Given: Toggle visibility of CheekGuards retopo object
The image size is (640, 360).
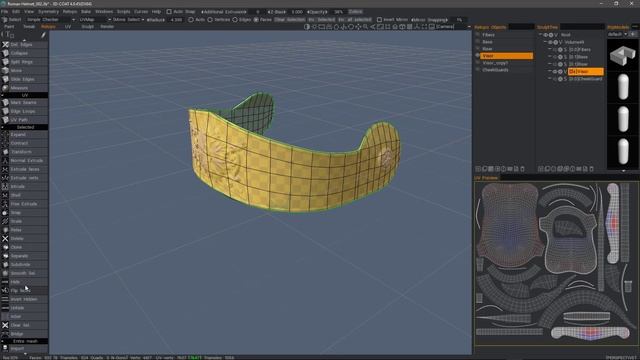Looking at the screenshot, I should (x=478, y=70).
